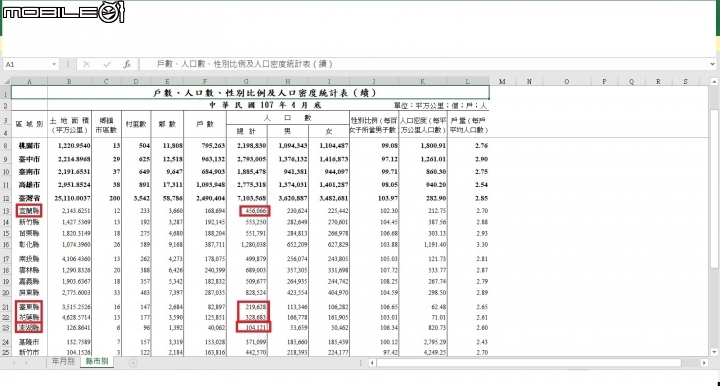Click the 臺灣省 cell
The height and width of the screenshot is (386, 720).
29,199
